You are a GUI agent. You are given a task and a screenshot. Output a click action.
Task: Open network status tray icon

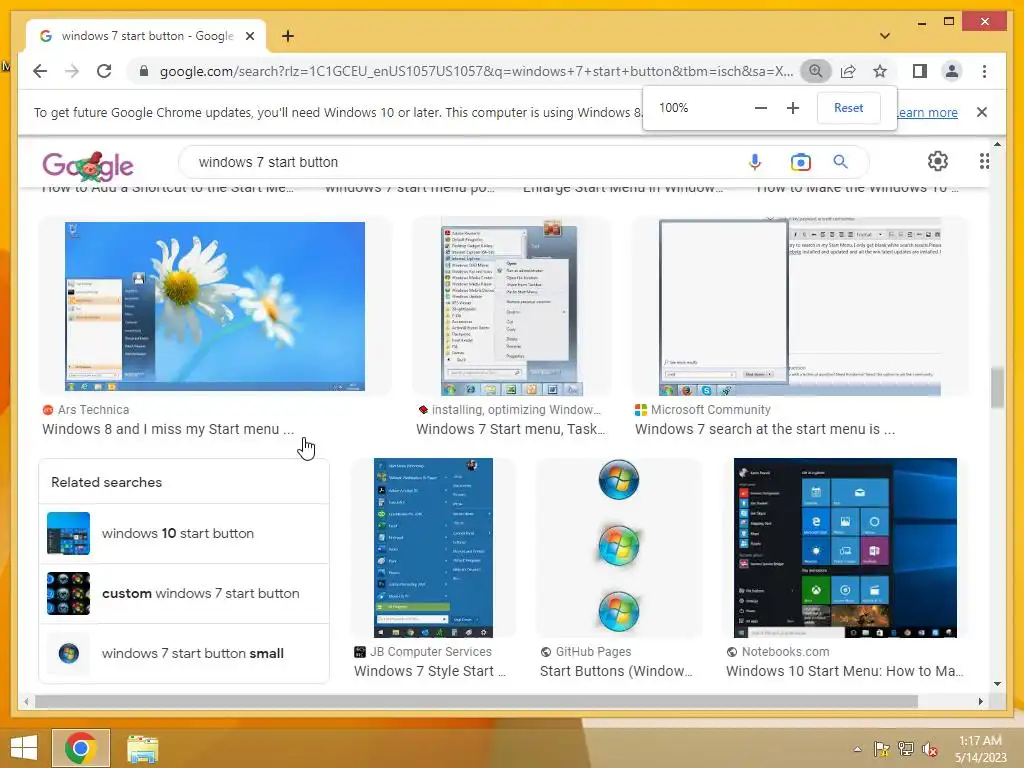pos(906,749)
